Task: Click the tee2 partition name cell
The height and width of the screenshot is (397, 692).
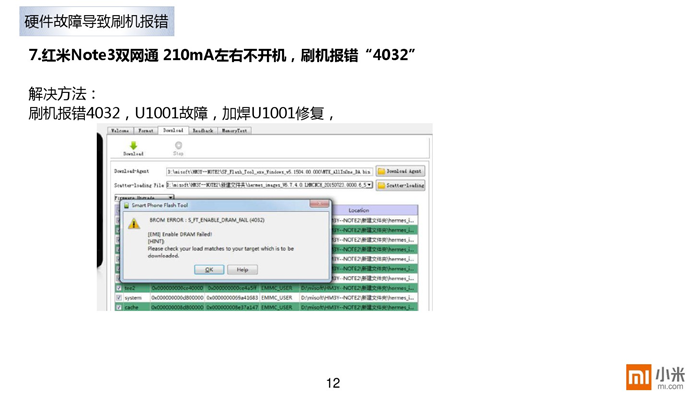Action: pyautogui.click(x=136, y=288)
